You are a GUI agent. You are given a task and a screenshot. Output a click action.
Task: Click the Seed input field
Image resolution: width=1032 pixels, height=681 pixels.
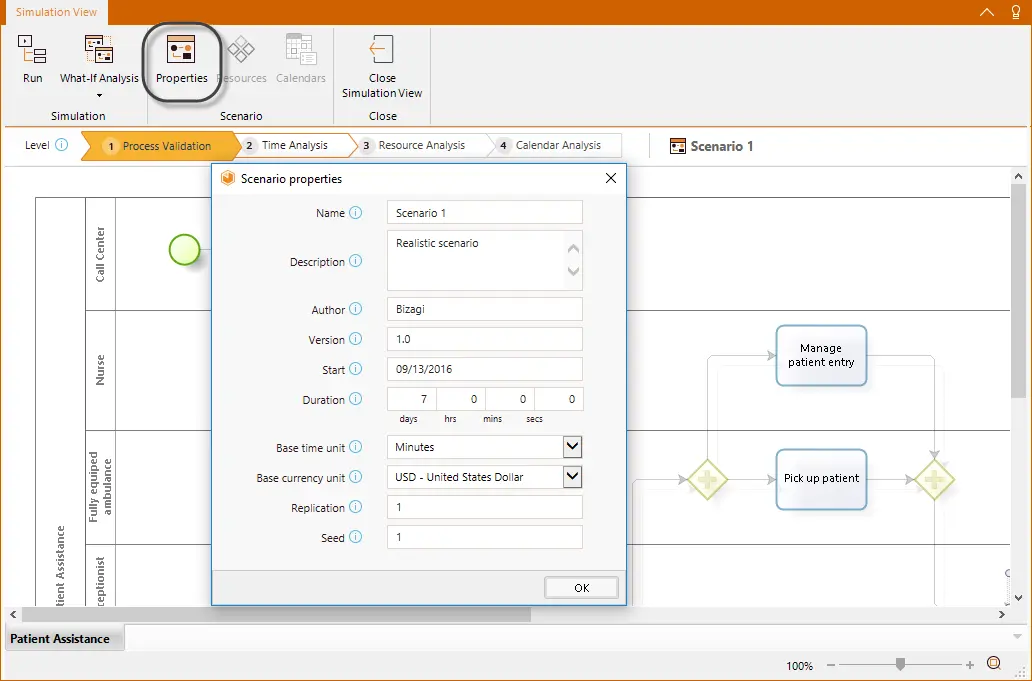pyautogui.click(x=484, y=537)
